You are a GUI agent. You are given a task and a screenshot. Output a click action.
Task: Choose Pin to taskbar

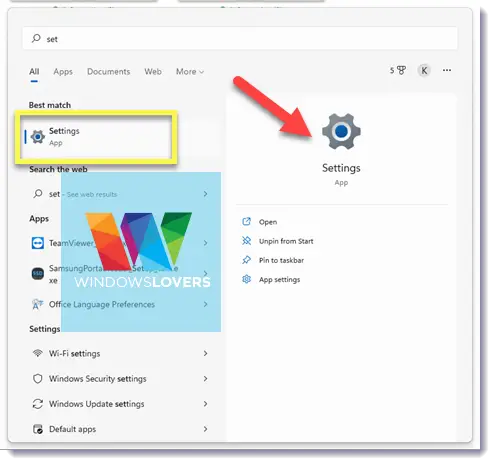coord(281,260)
